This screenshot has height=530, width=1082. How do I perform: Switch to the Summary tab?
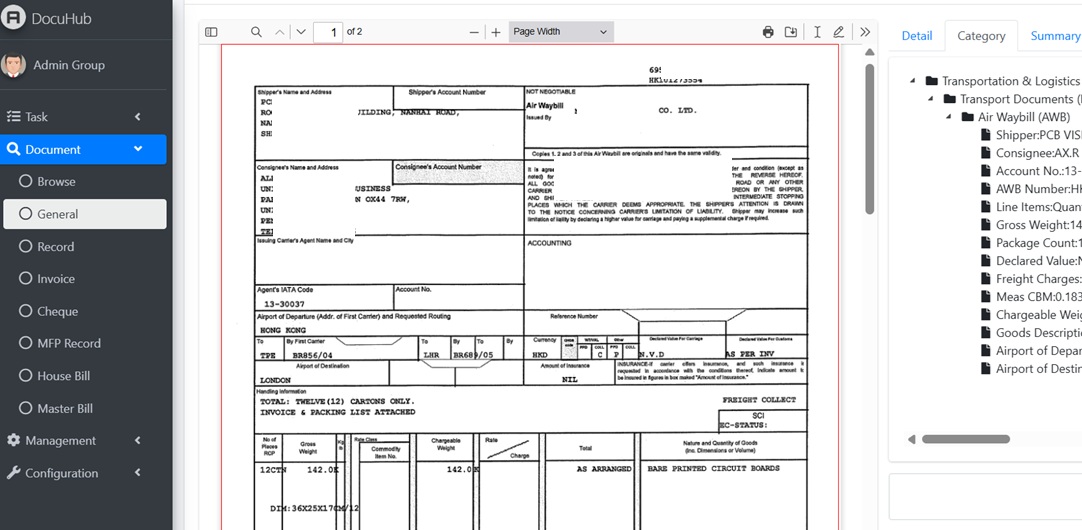coord(1054,36)
